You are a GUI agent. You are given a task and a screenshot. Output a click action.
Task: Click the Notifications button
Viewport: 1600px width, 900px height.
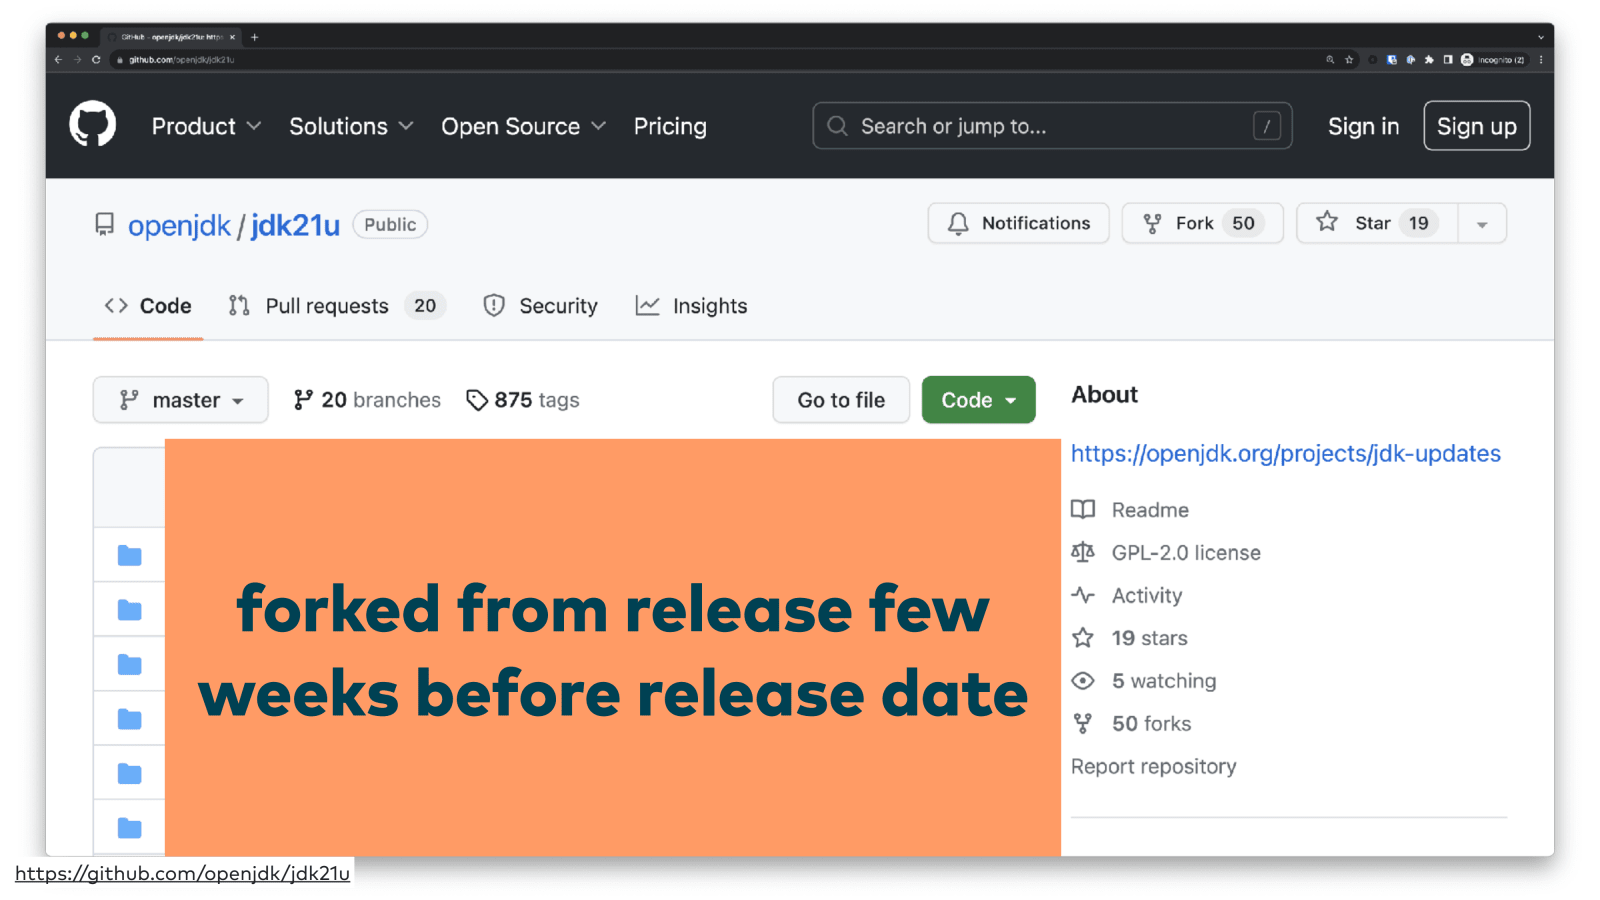pos(1018,223)
